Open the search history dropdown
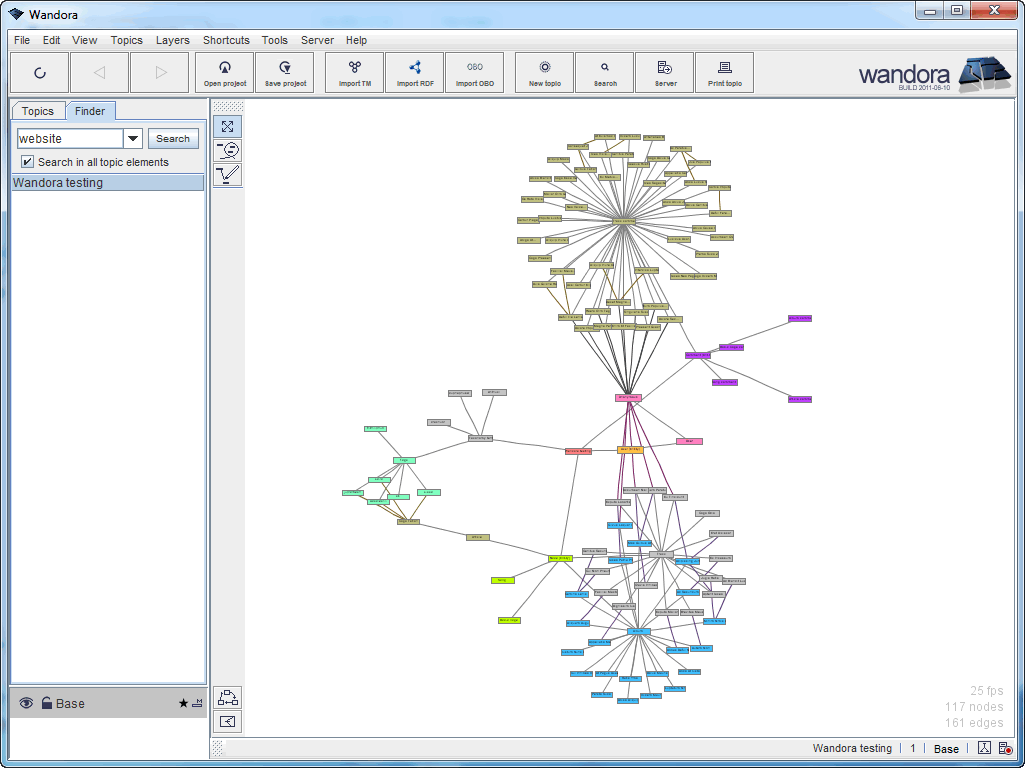 coord(133,138)
